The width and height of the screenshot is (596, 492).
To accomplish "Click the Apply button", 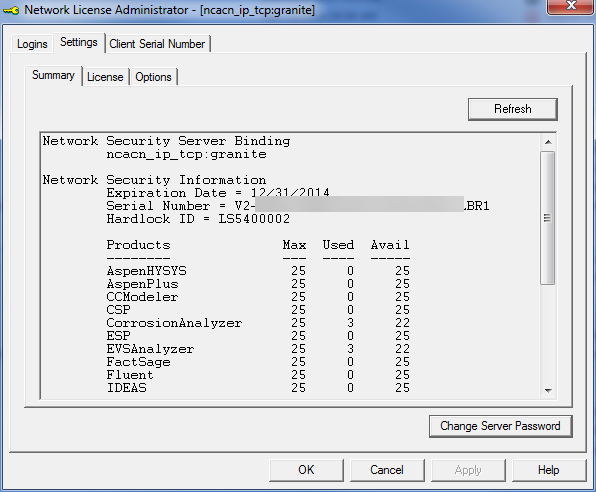I will click(468, 470).
